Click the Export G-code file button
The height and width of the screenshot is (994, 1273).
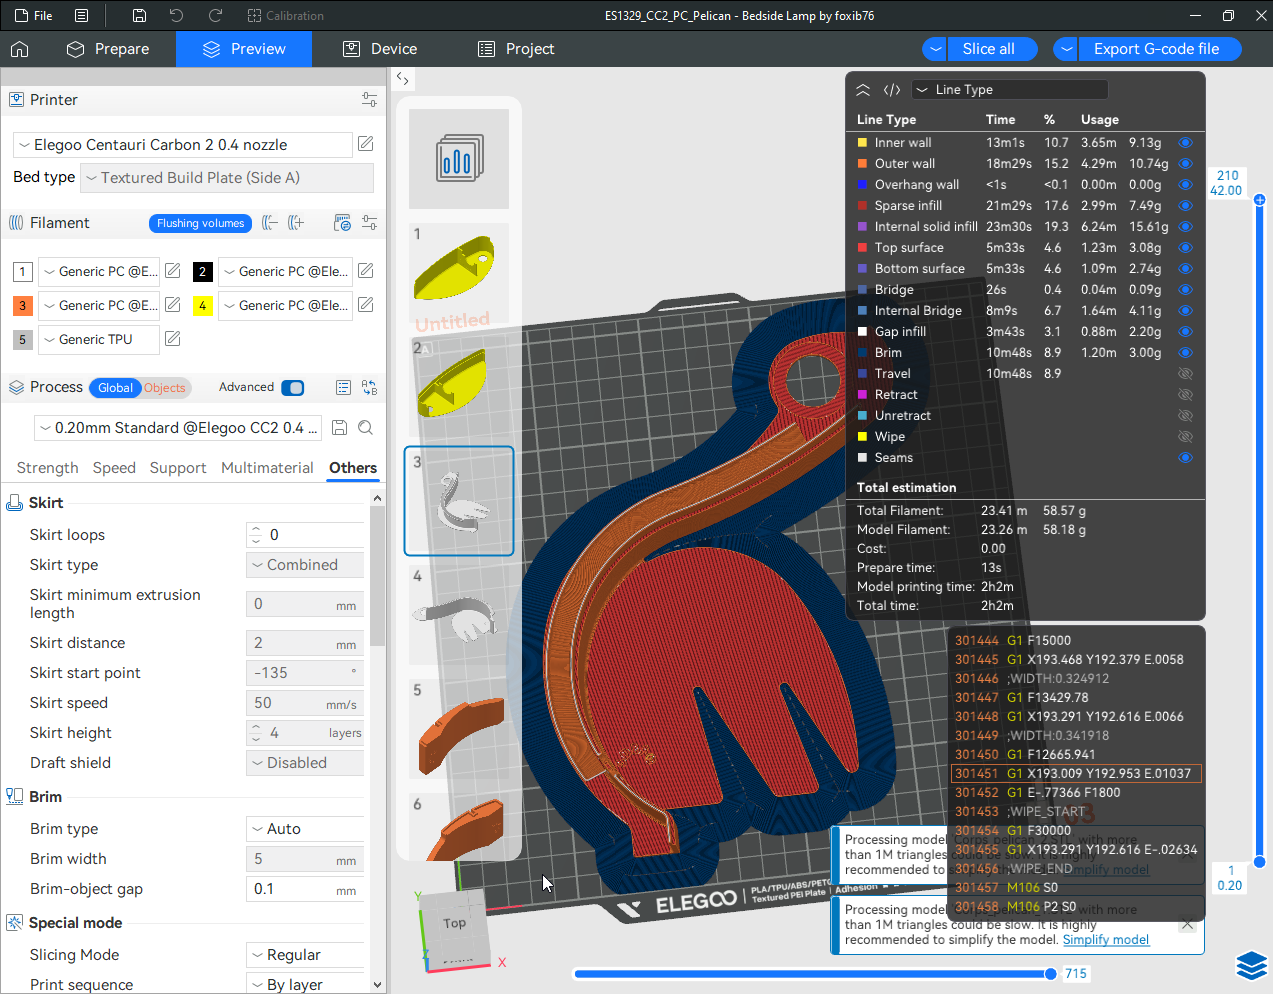tap(1156, 49)
